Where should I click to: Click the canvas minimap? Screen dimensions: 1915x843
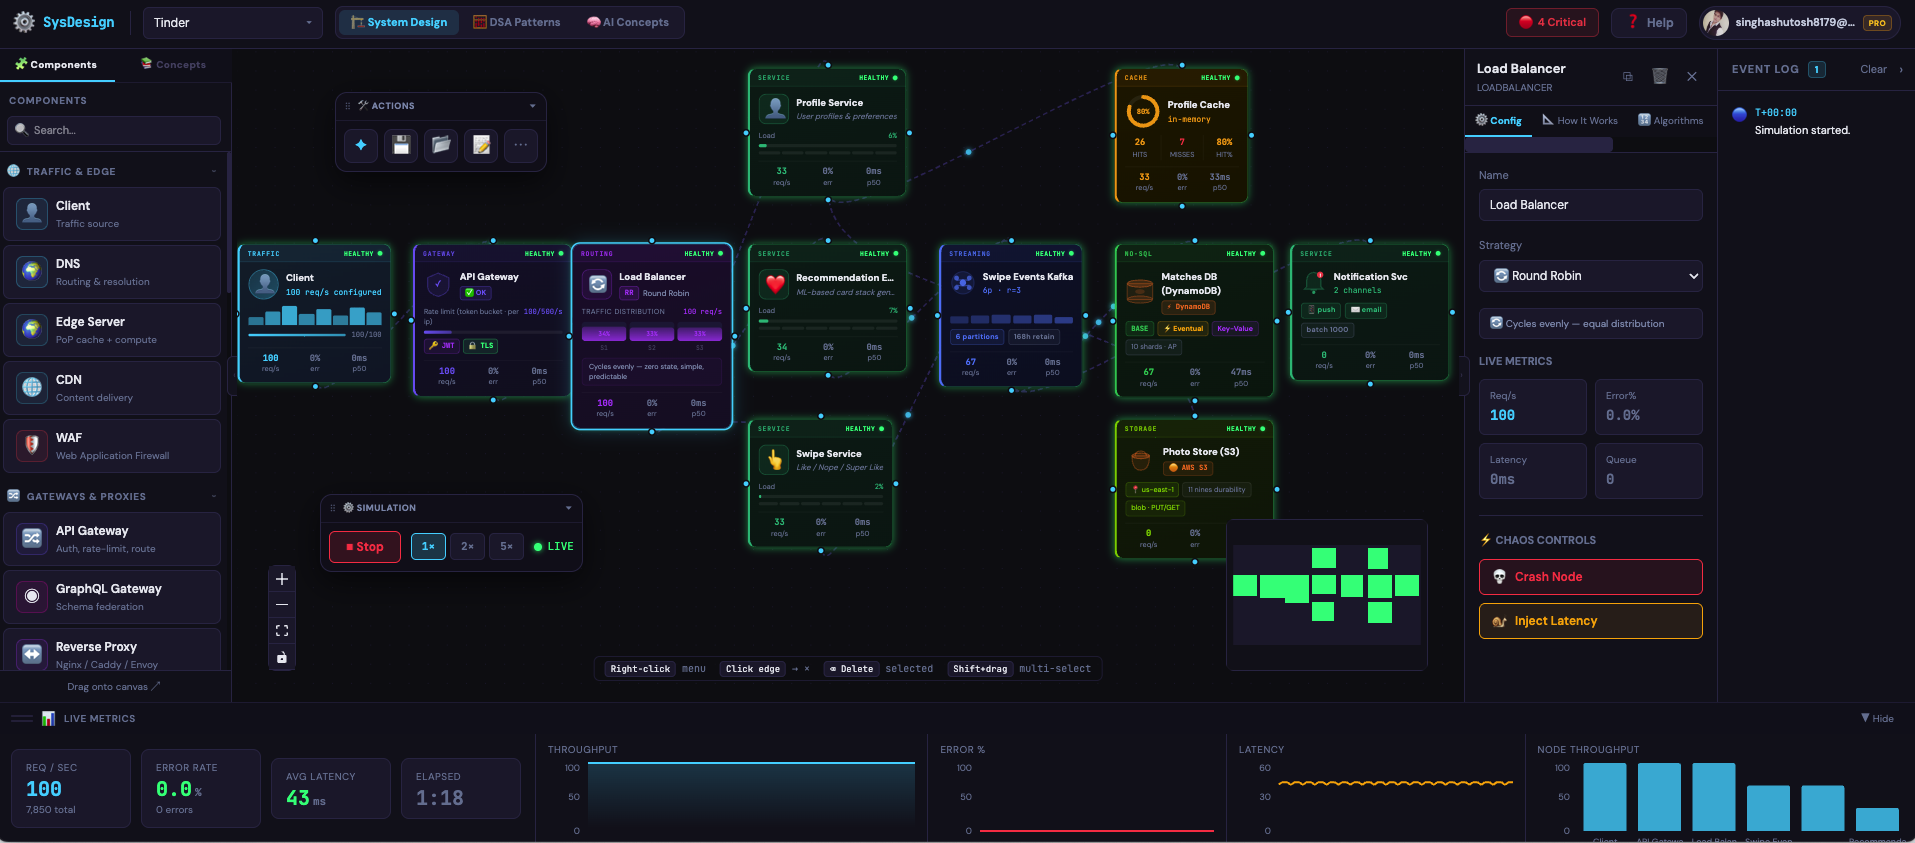pos(1327,594)
